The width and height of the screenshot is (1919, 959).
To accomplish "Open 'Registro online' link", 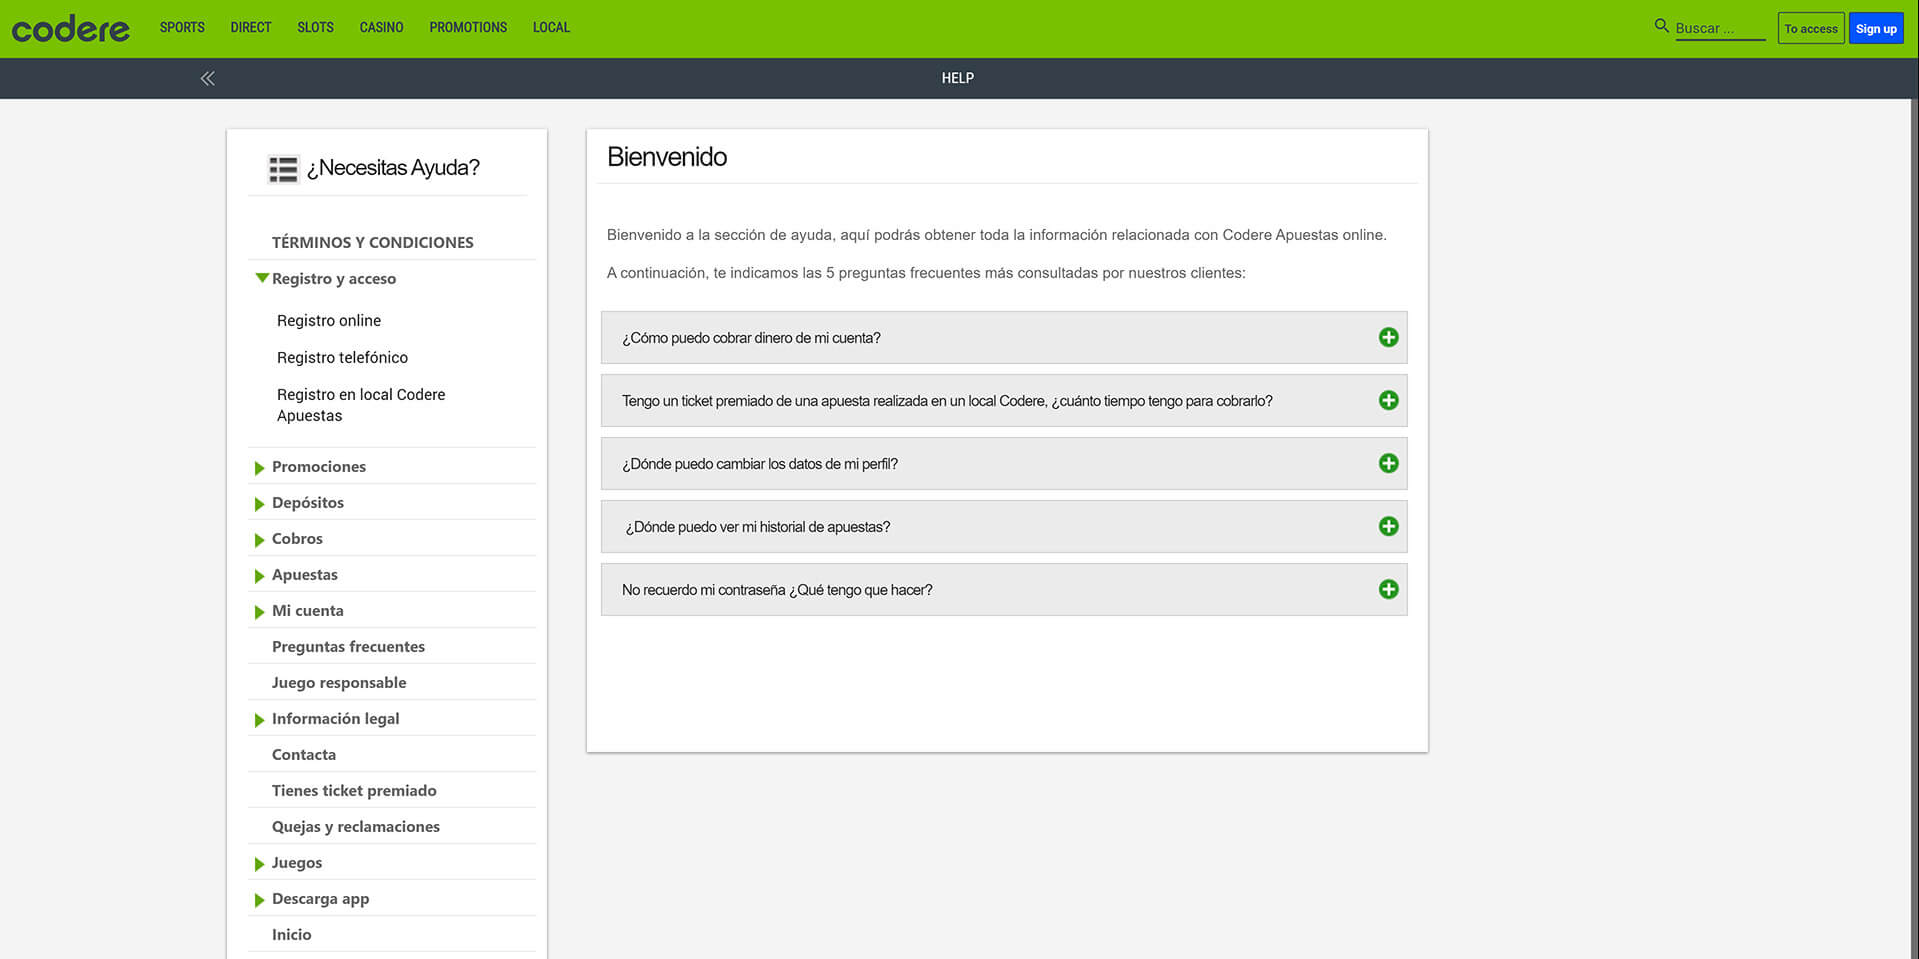I will click(329, 321).
